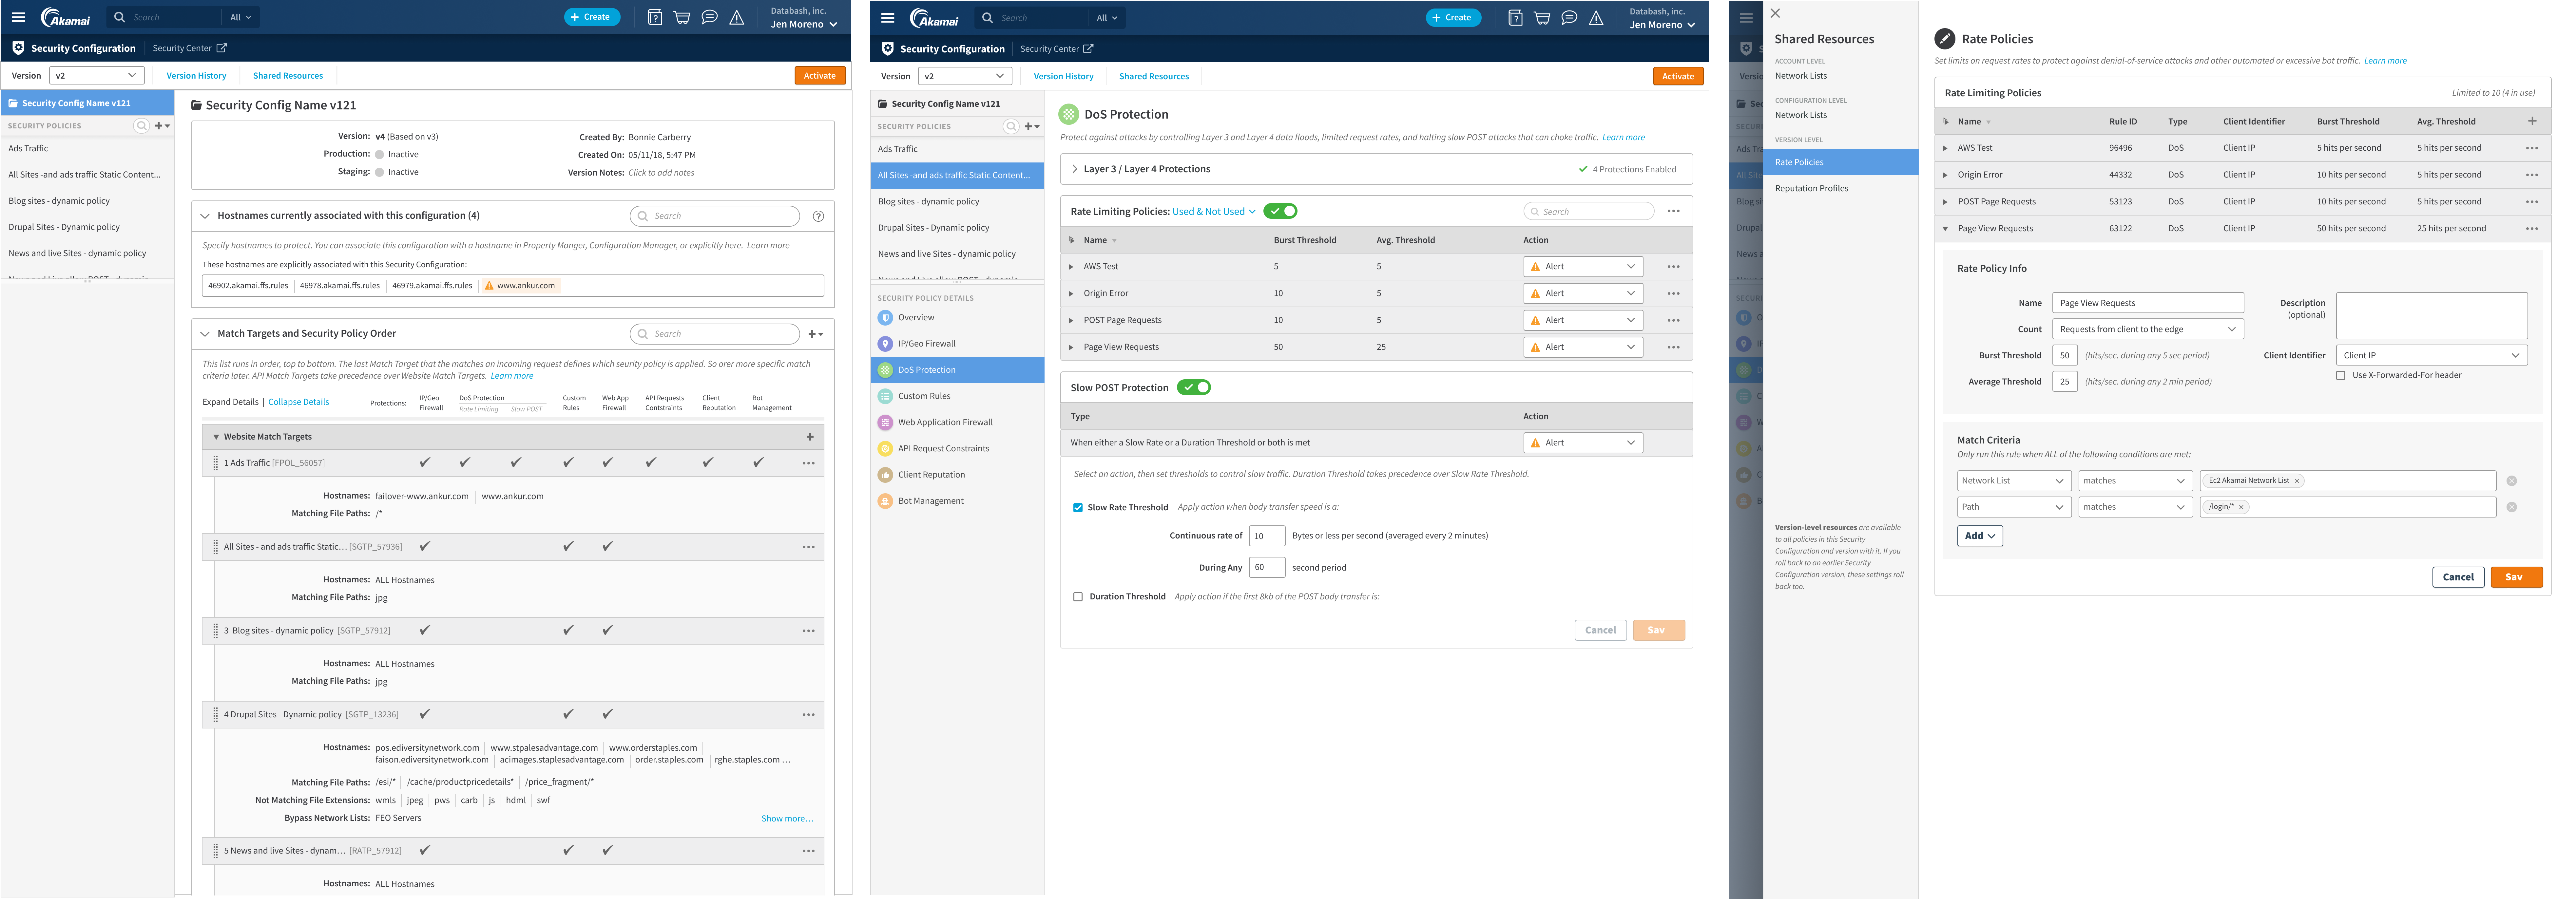Expand Layer 3 / Layer 4 Protections

point(1075,169)
